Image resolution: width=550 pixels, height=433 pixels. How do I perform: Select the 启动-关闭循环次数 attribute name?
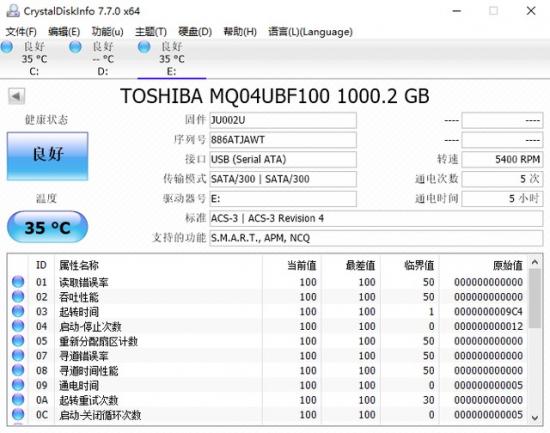(x=100, y=415)
